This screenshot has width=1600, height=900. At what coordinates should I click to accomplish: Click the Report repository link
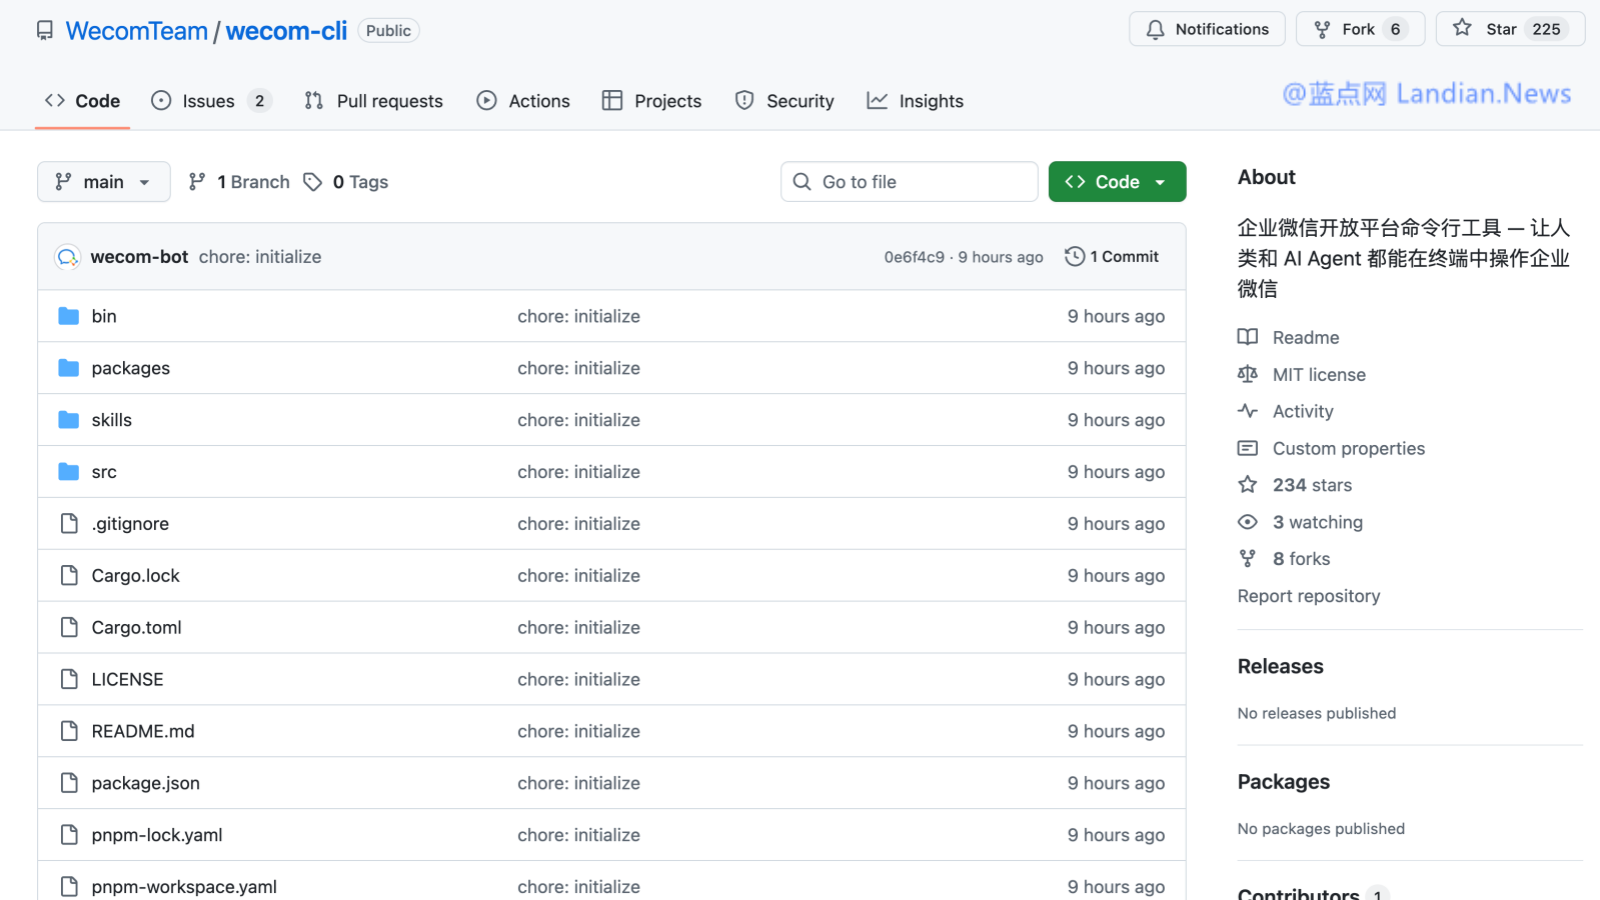click(1308, 596)
